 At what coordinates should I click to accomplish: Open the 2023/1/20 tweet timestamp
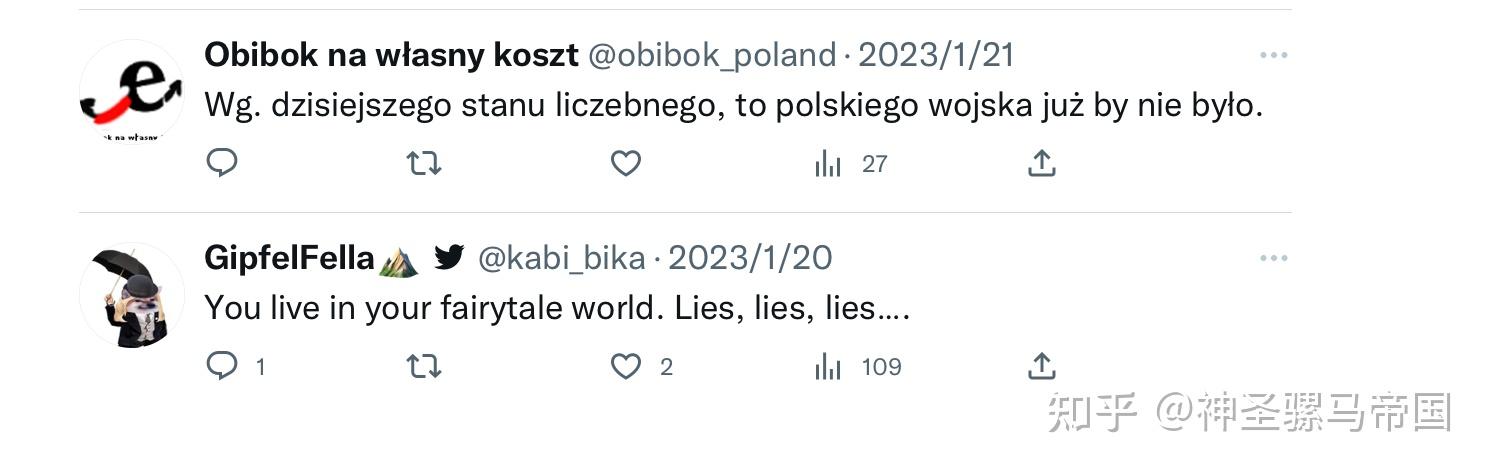750,259
